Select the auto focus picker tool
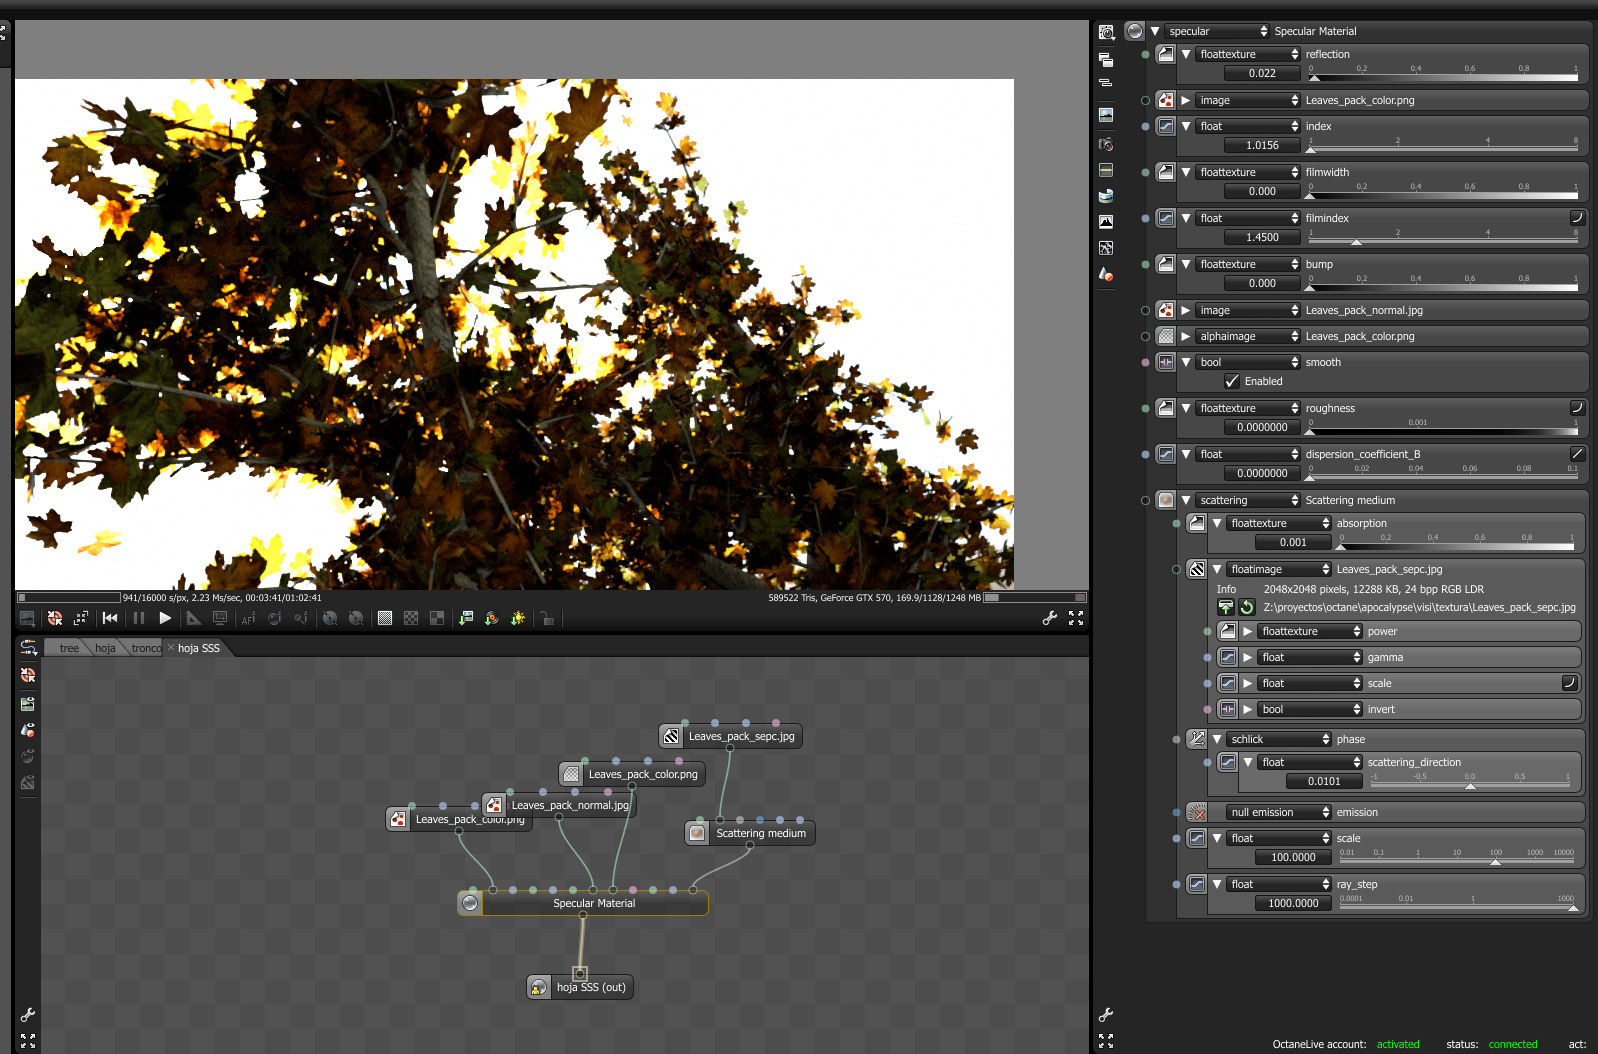Viewport: 1598px width, 1054px height. click(x=248, y=618)
